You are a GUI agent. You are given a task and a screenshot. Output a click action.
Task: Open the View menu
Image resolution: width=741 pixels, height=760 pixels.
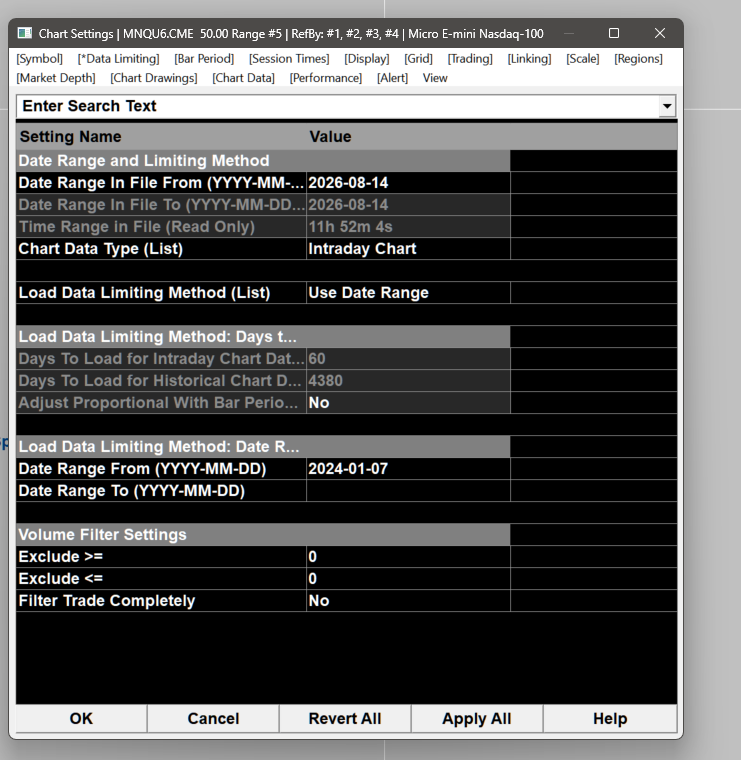[435, 78]
